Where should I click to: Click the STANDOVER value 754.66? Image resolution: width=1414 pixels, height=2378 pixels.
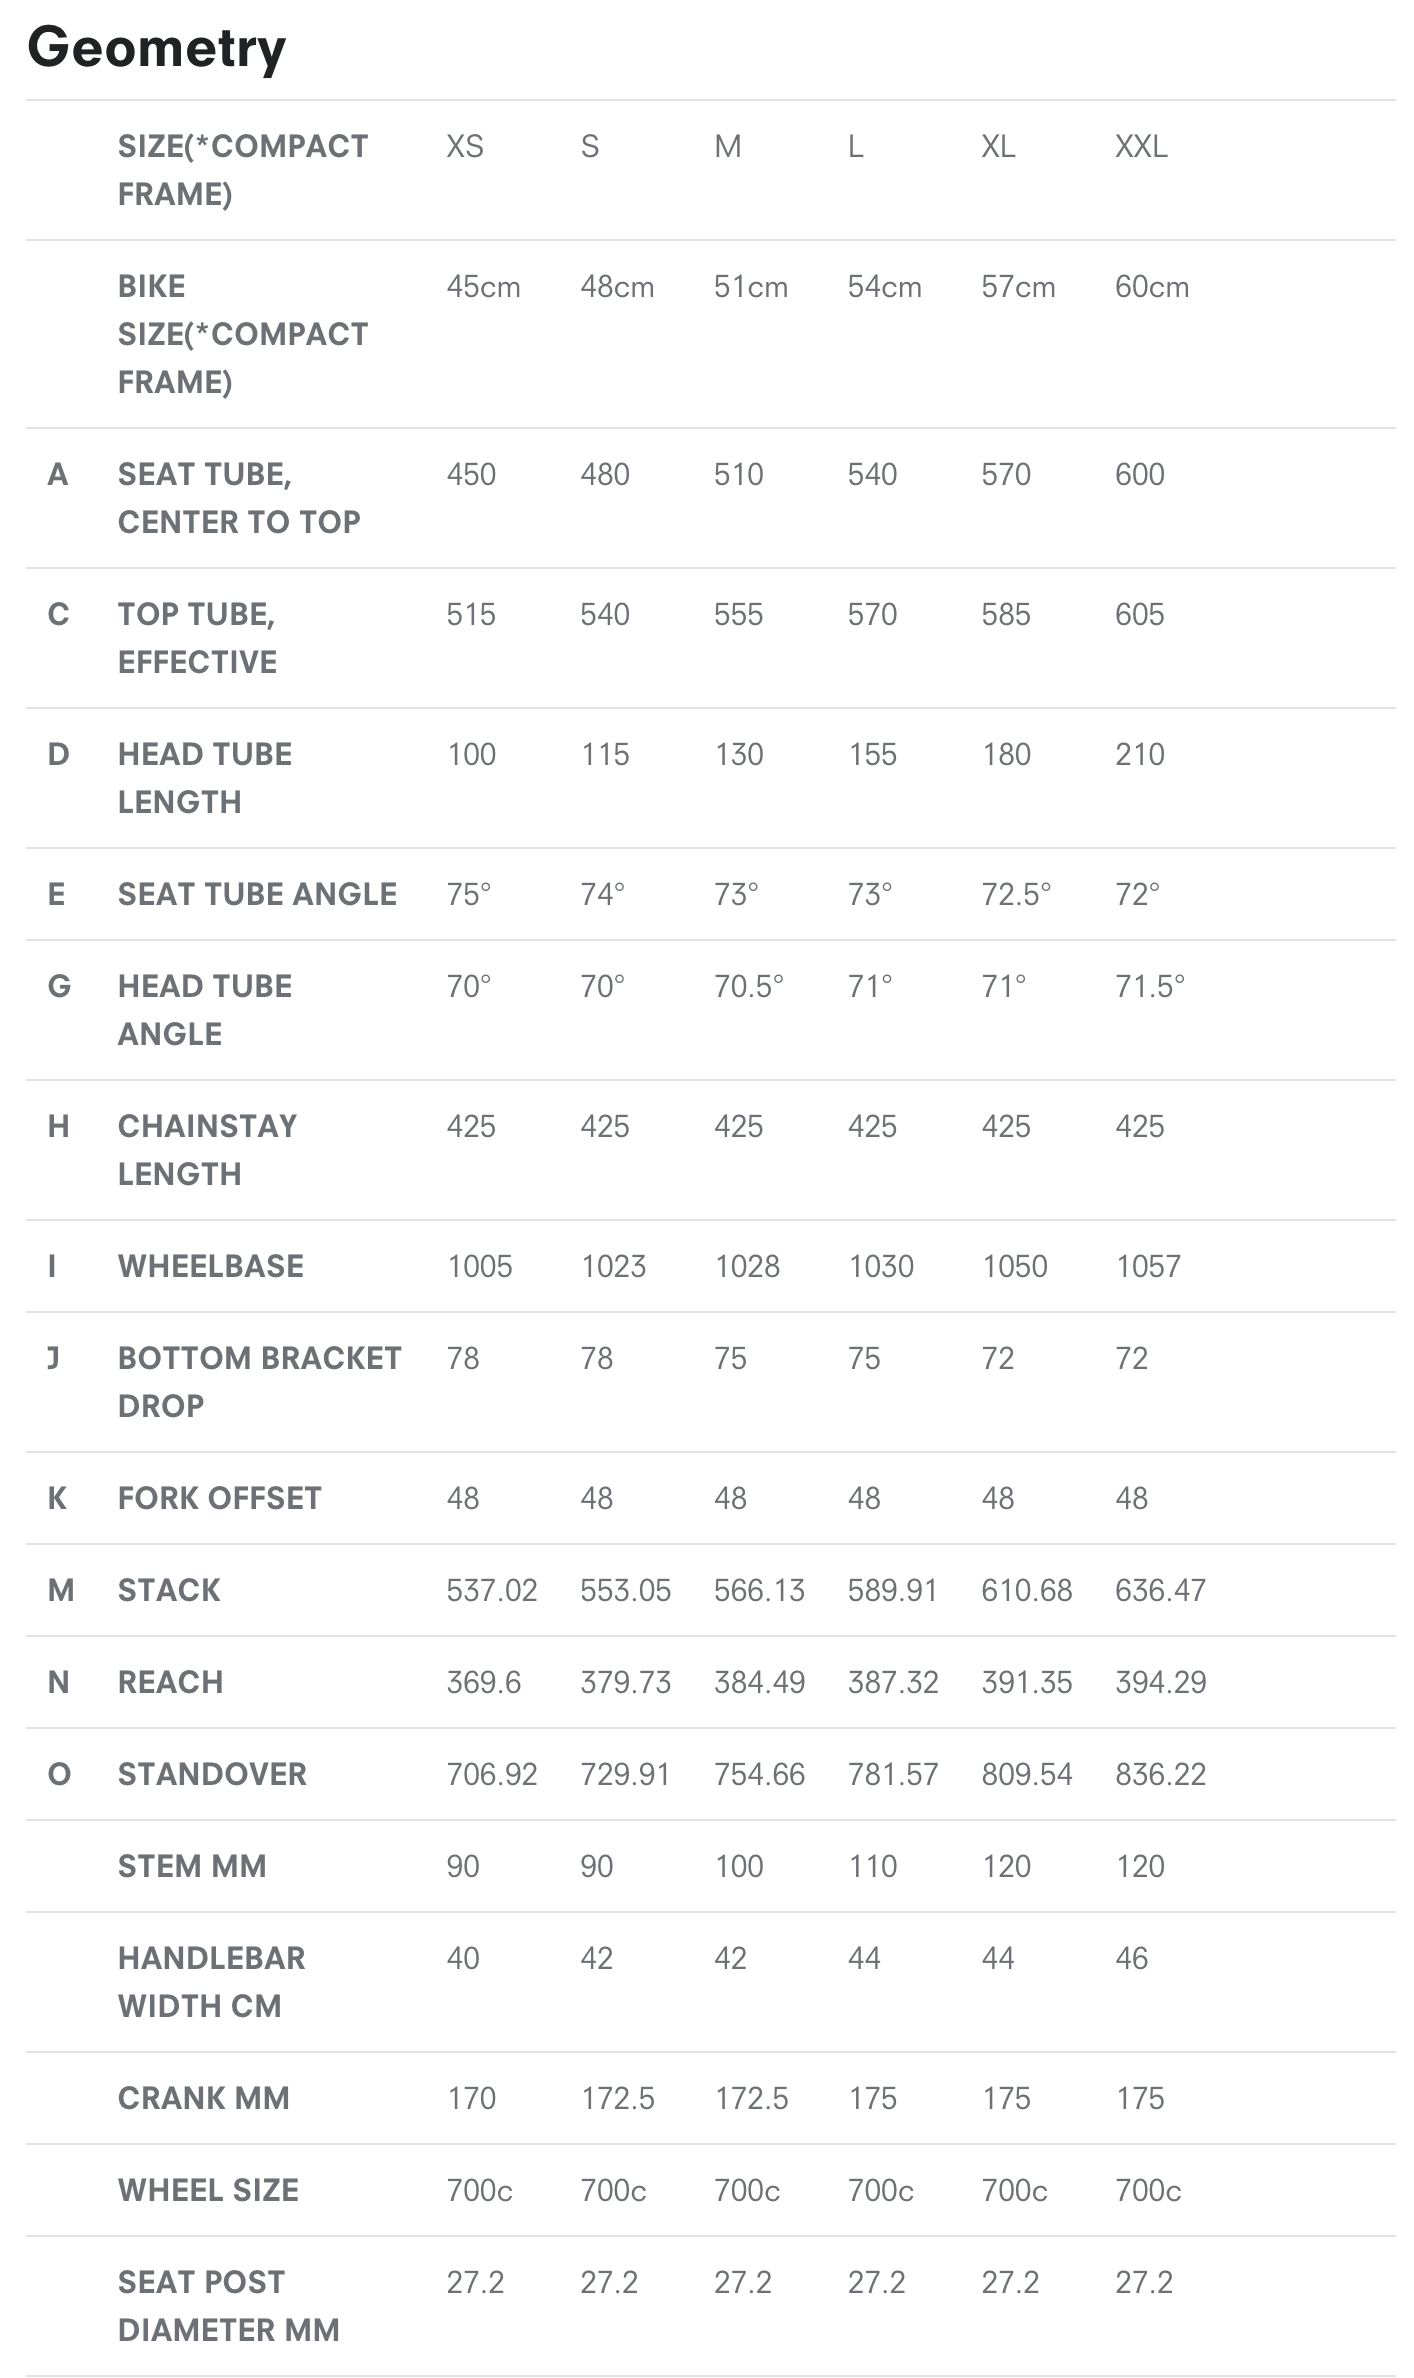pyautogui.click(x=759, y=1774)
